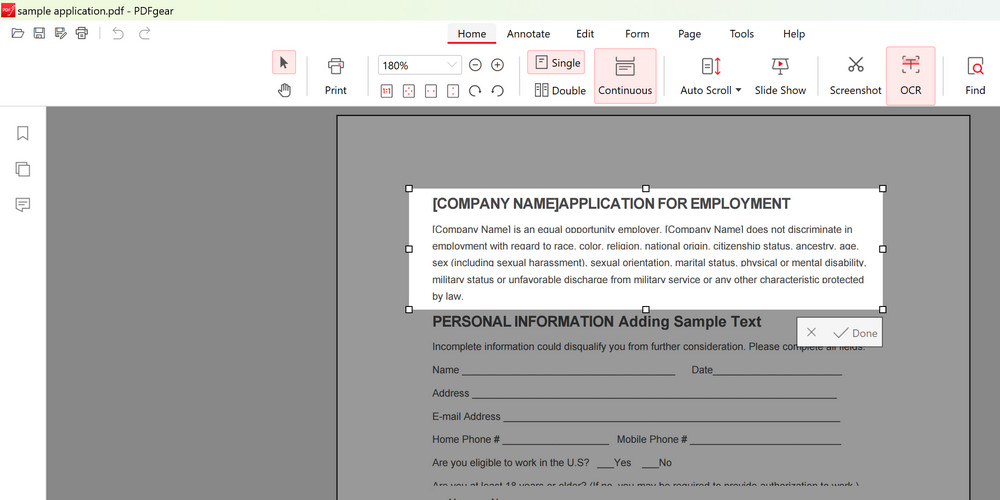Click the Name field line in form
Screen dimensions: 1000x500
568,372
